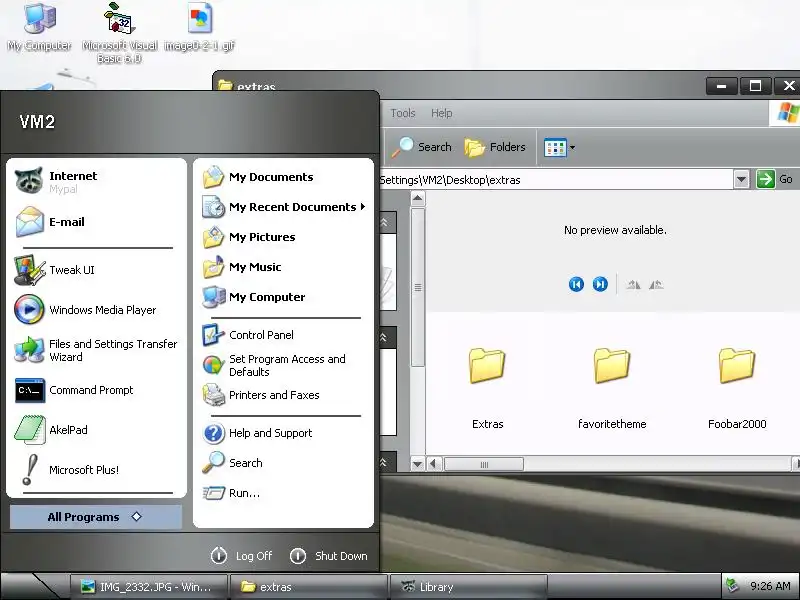Screen dimensions: 800x600
Task: Collapse the middle task pane section chevron
Action: pos(384,337)
